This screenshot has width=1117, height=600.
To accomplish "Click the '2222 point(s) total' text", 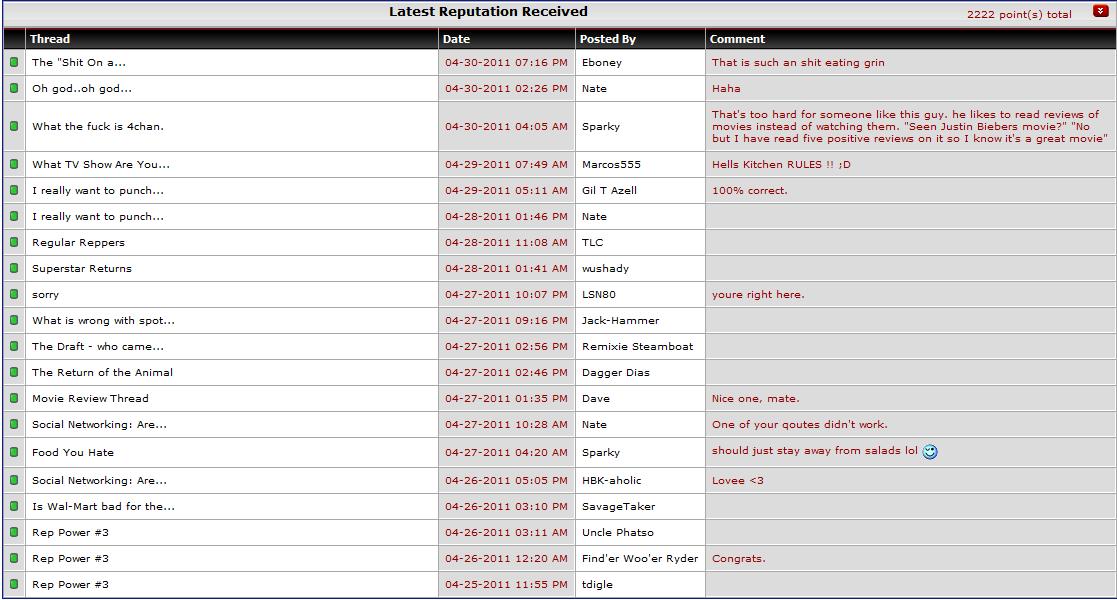I will 1019,14.
